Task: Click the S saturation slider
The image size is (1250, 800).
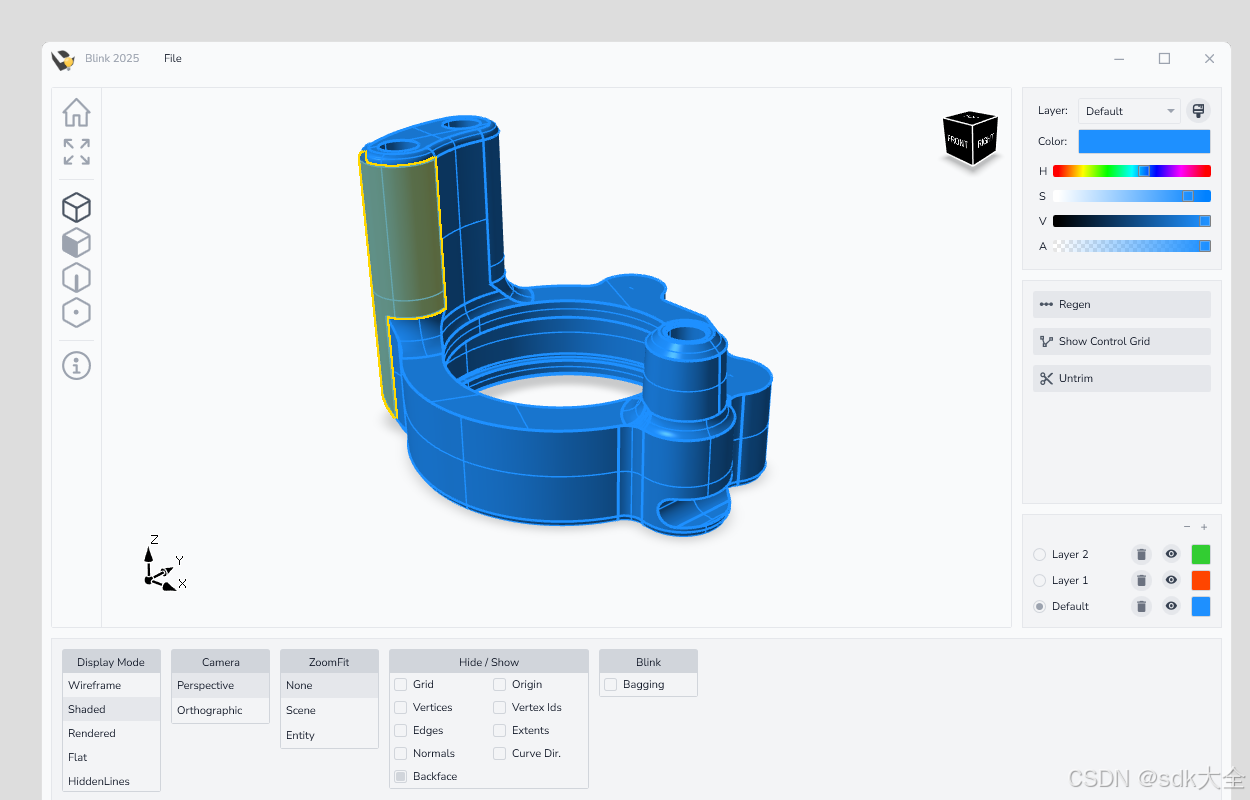Action: pyautogui.click(x=1132, y=196)
